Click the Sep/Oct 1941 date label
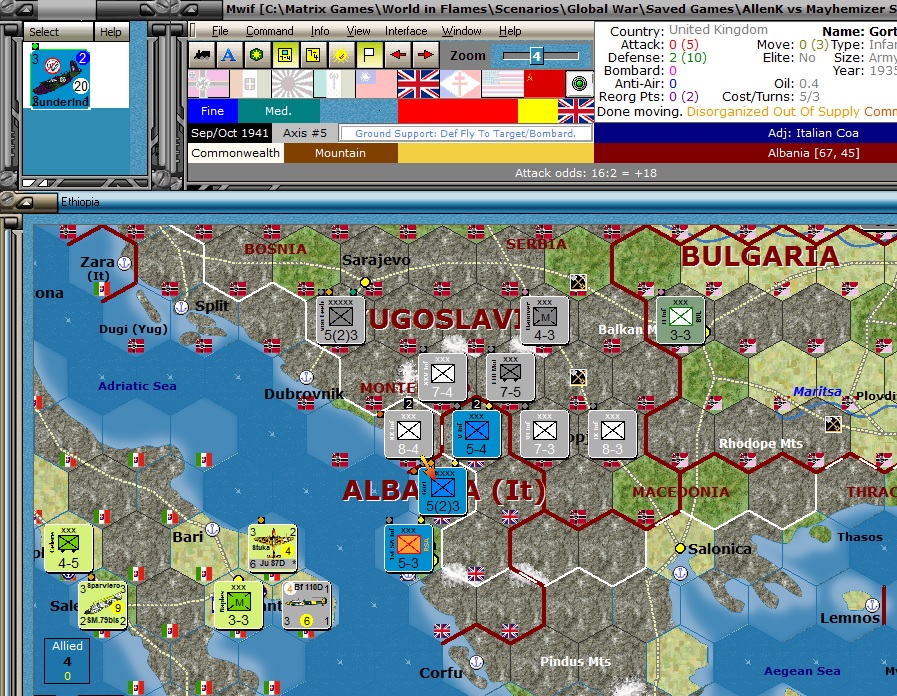897x696 pixels. [230, 133]
